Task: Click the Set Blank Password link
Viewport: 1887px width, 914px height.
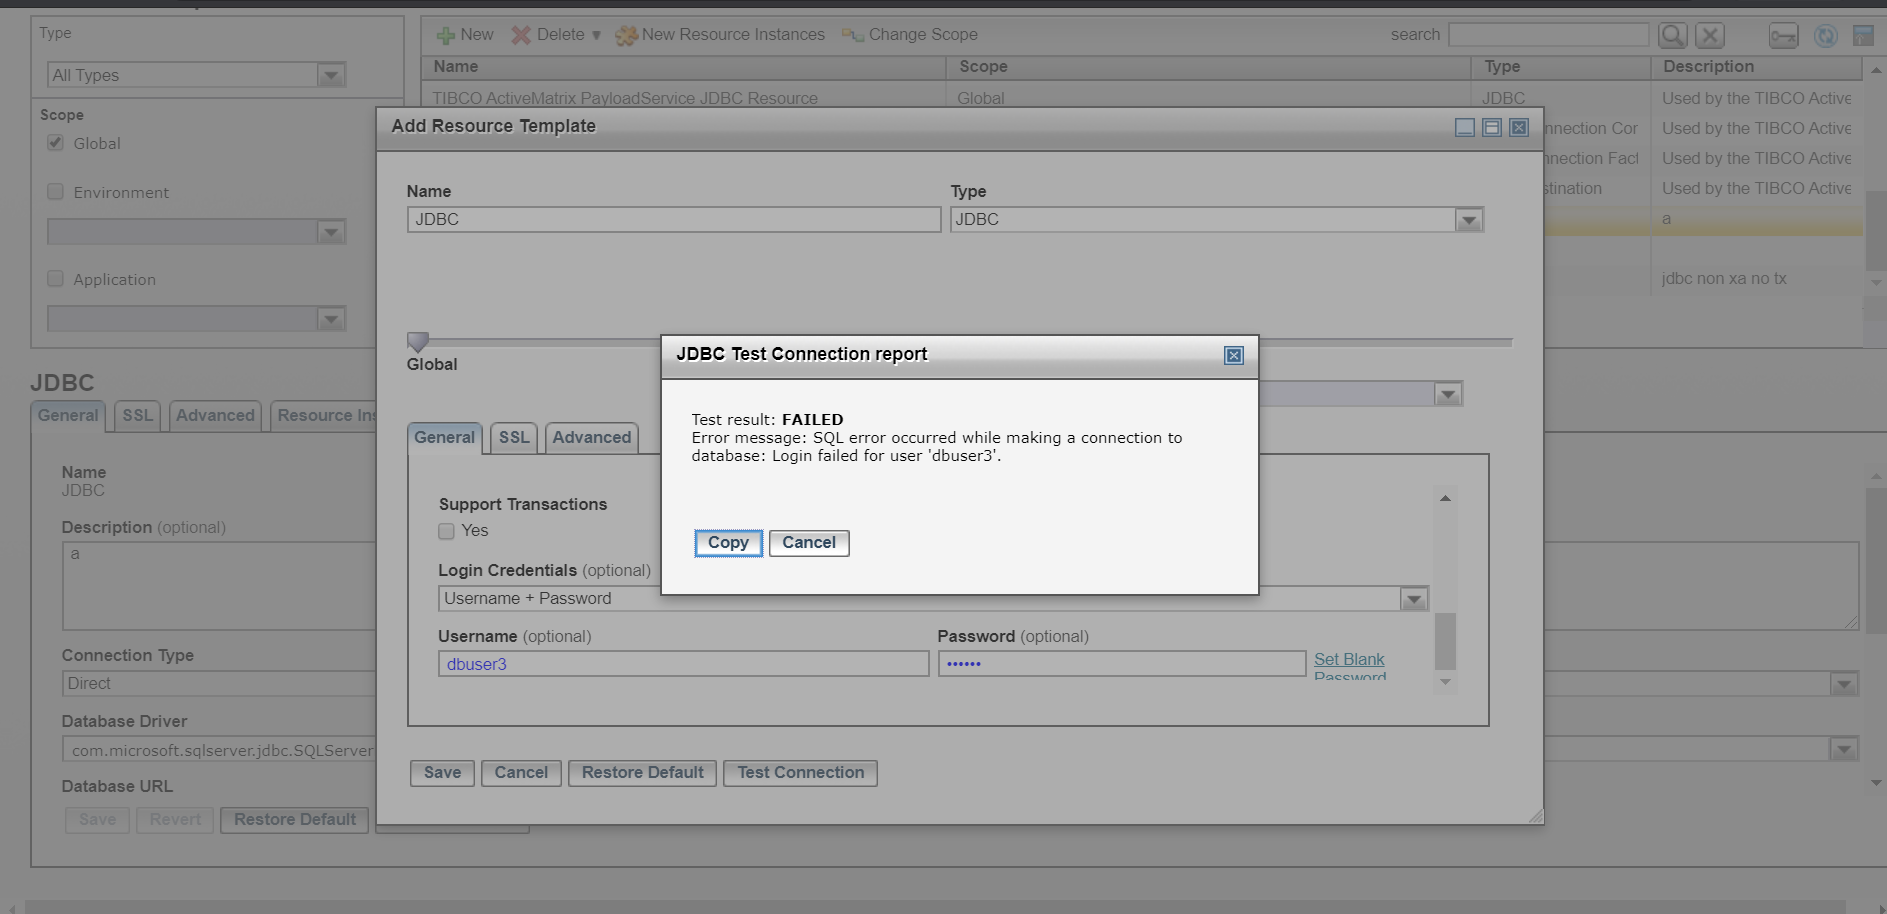Action: (1349, 666)
